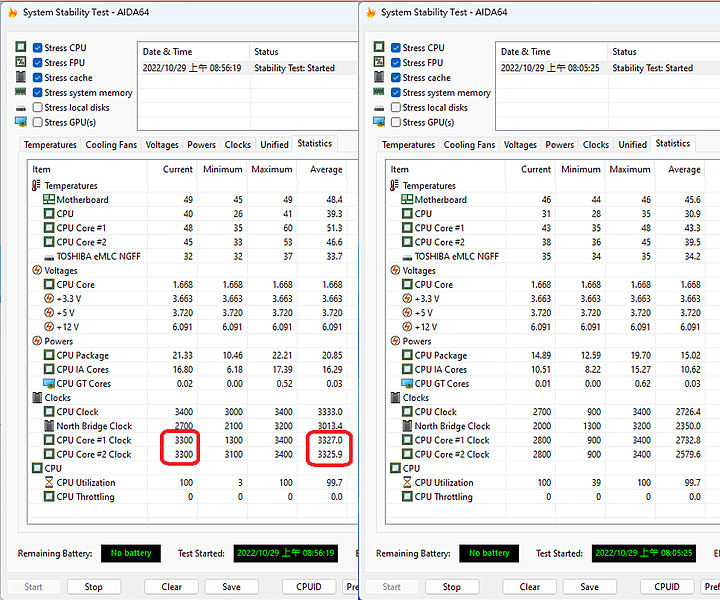
Task: Select CPU Throttling row in left window
Action: coord(193,497)
